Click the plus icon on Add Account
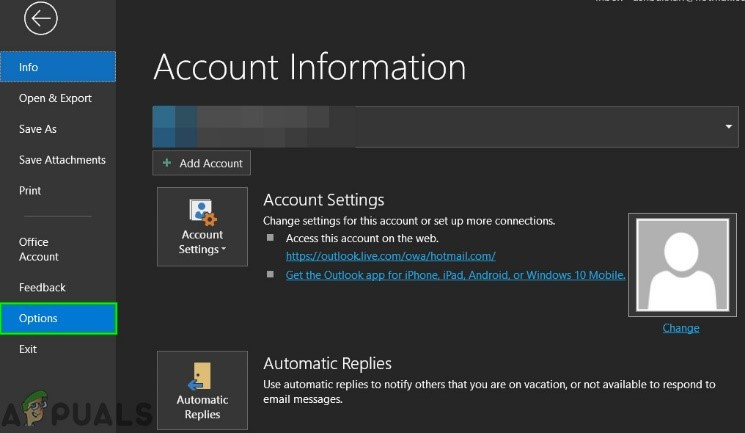Image resolution: width=745 pixels, height=433 pixels. pyautogui.click(x=167, y=163)
